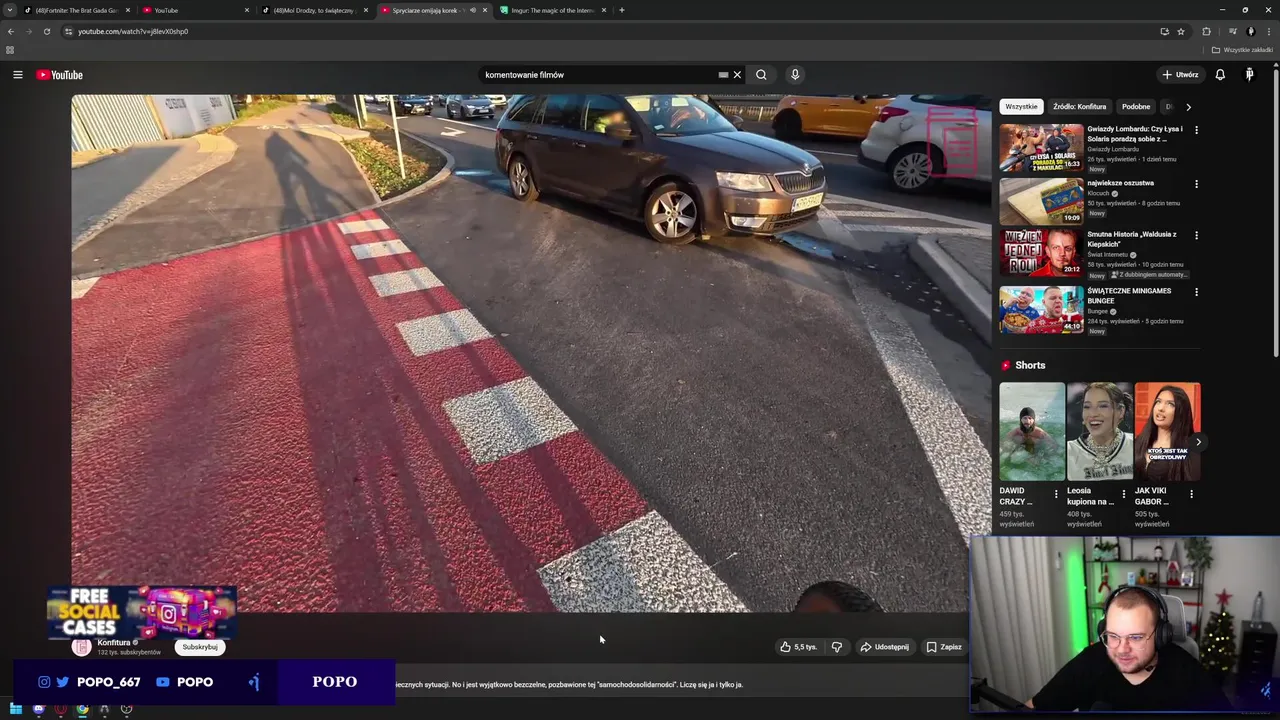Open the tab search dropdown arrow
This screenshot has width=1280, height=720.
click(x=10, y=10)
